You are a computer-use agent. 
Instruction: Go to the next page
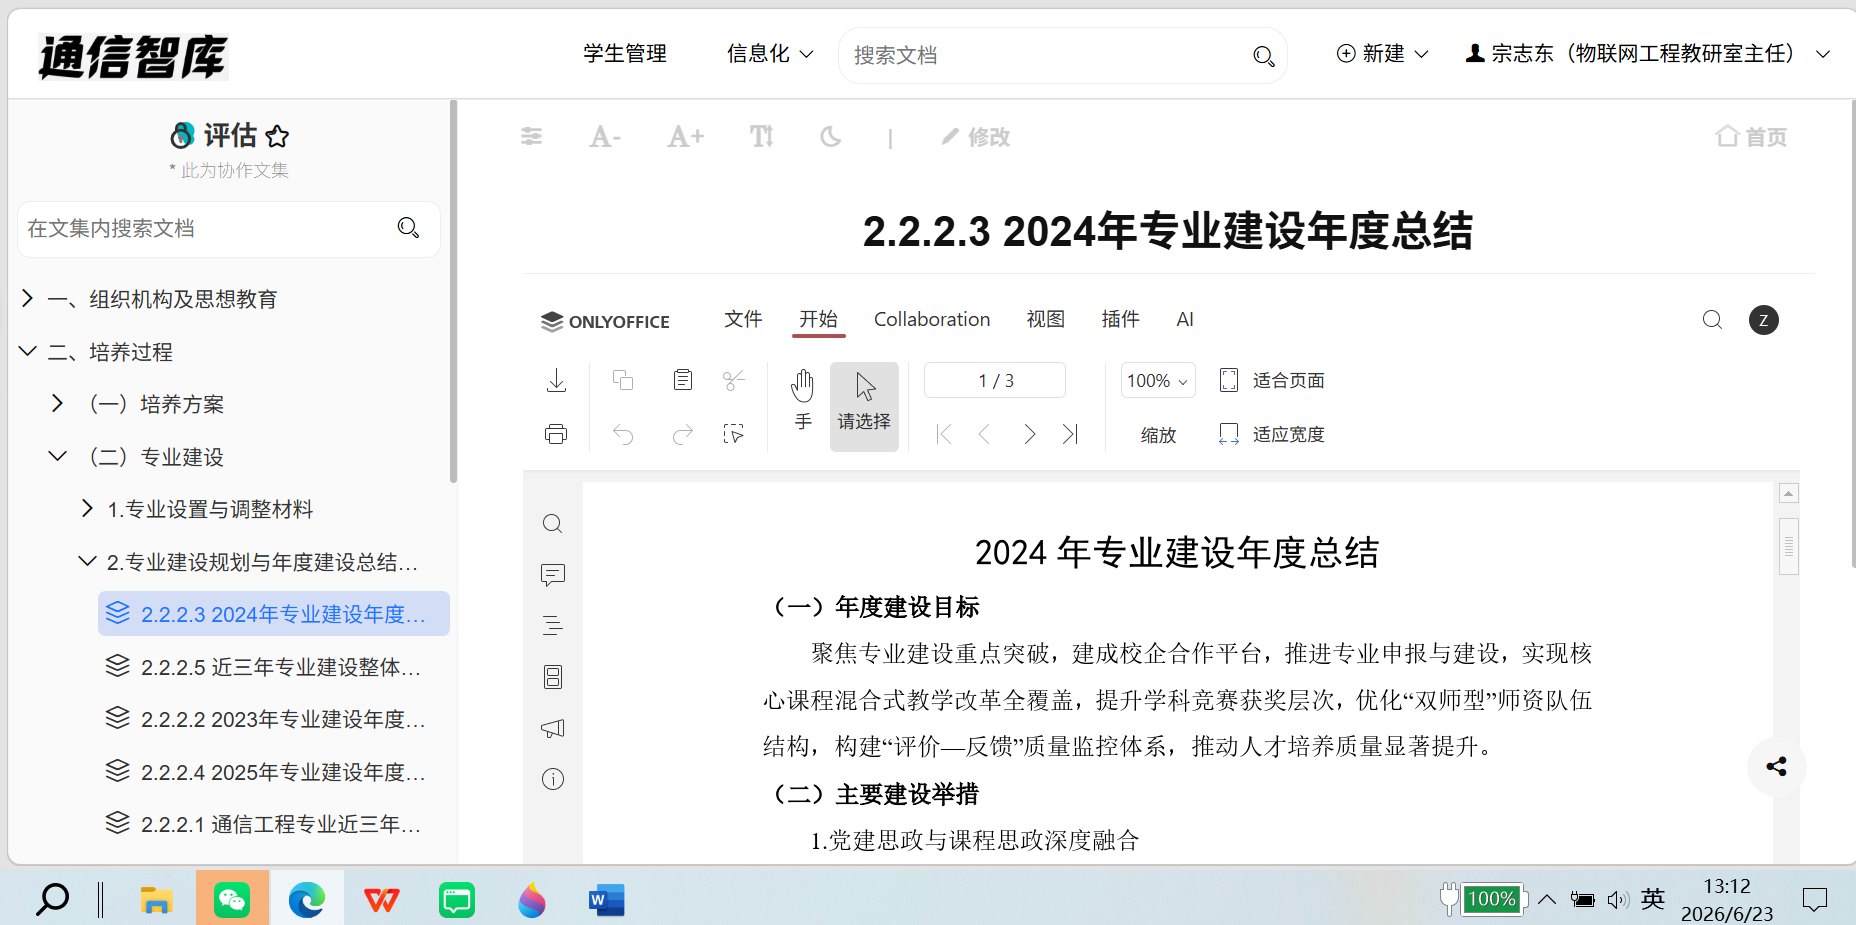coord(1029,434)
